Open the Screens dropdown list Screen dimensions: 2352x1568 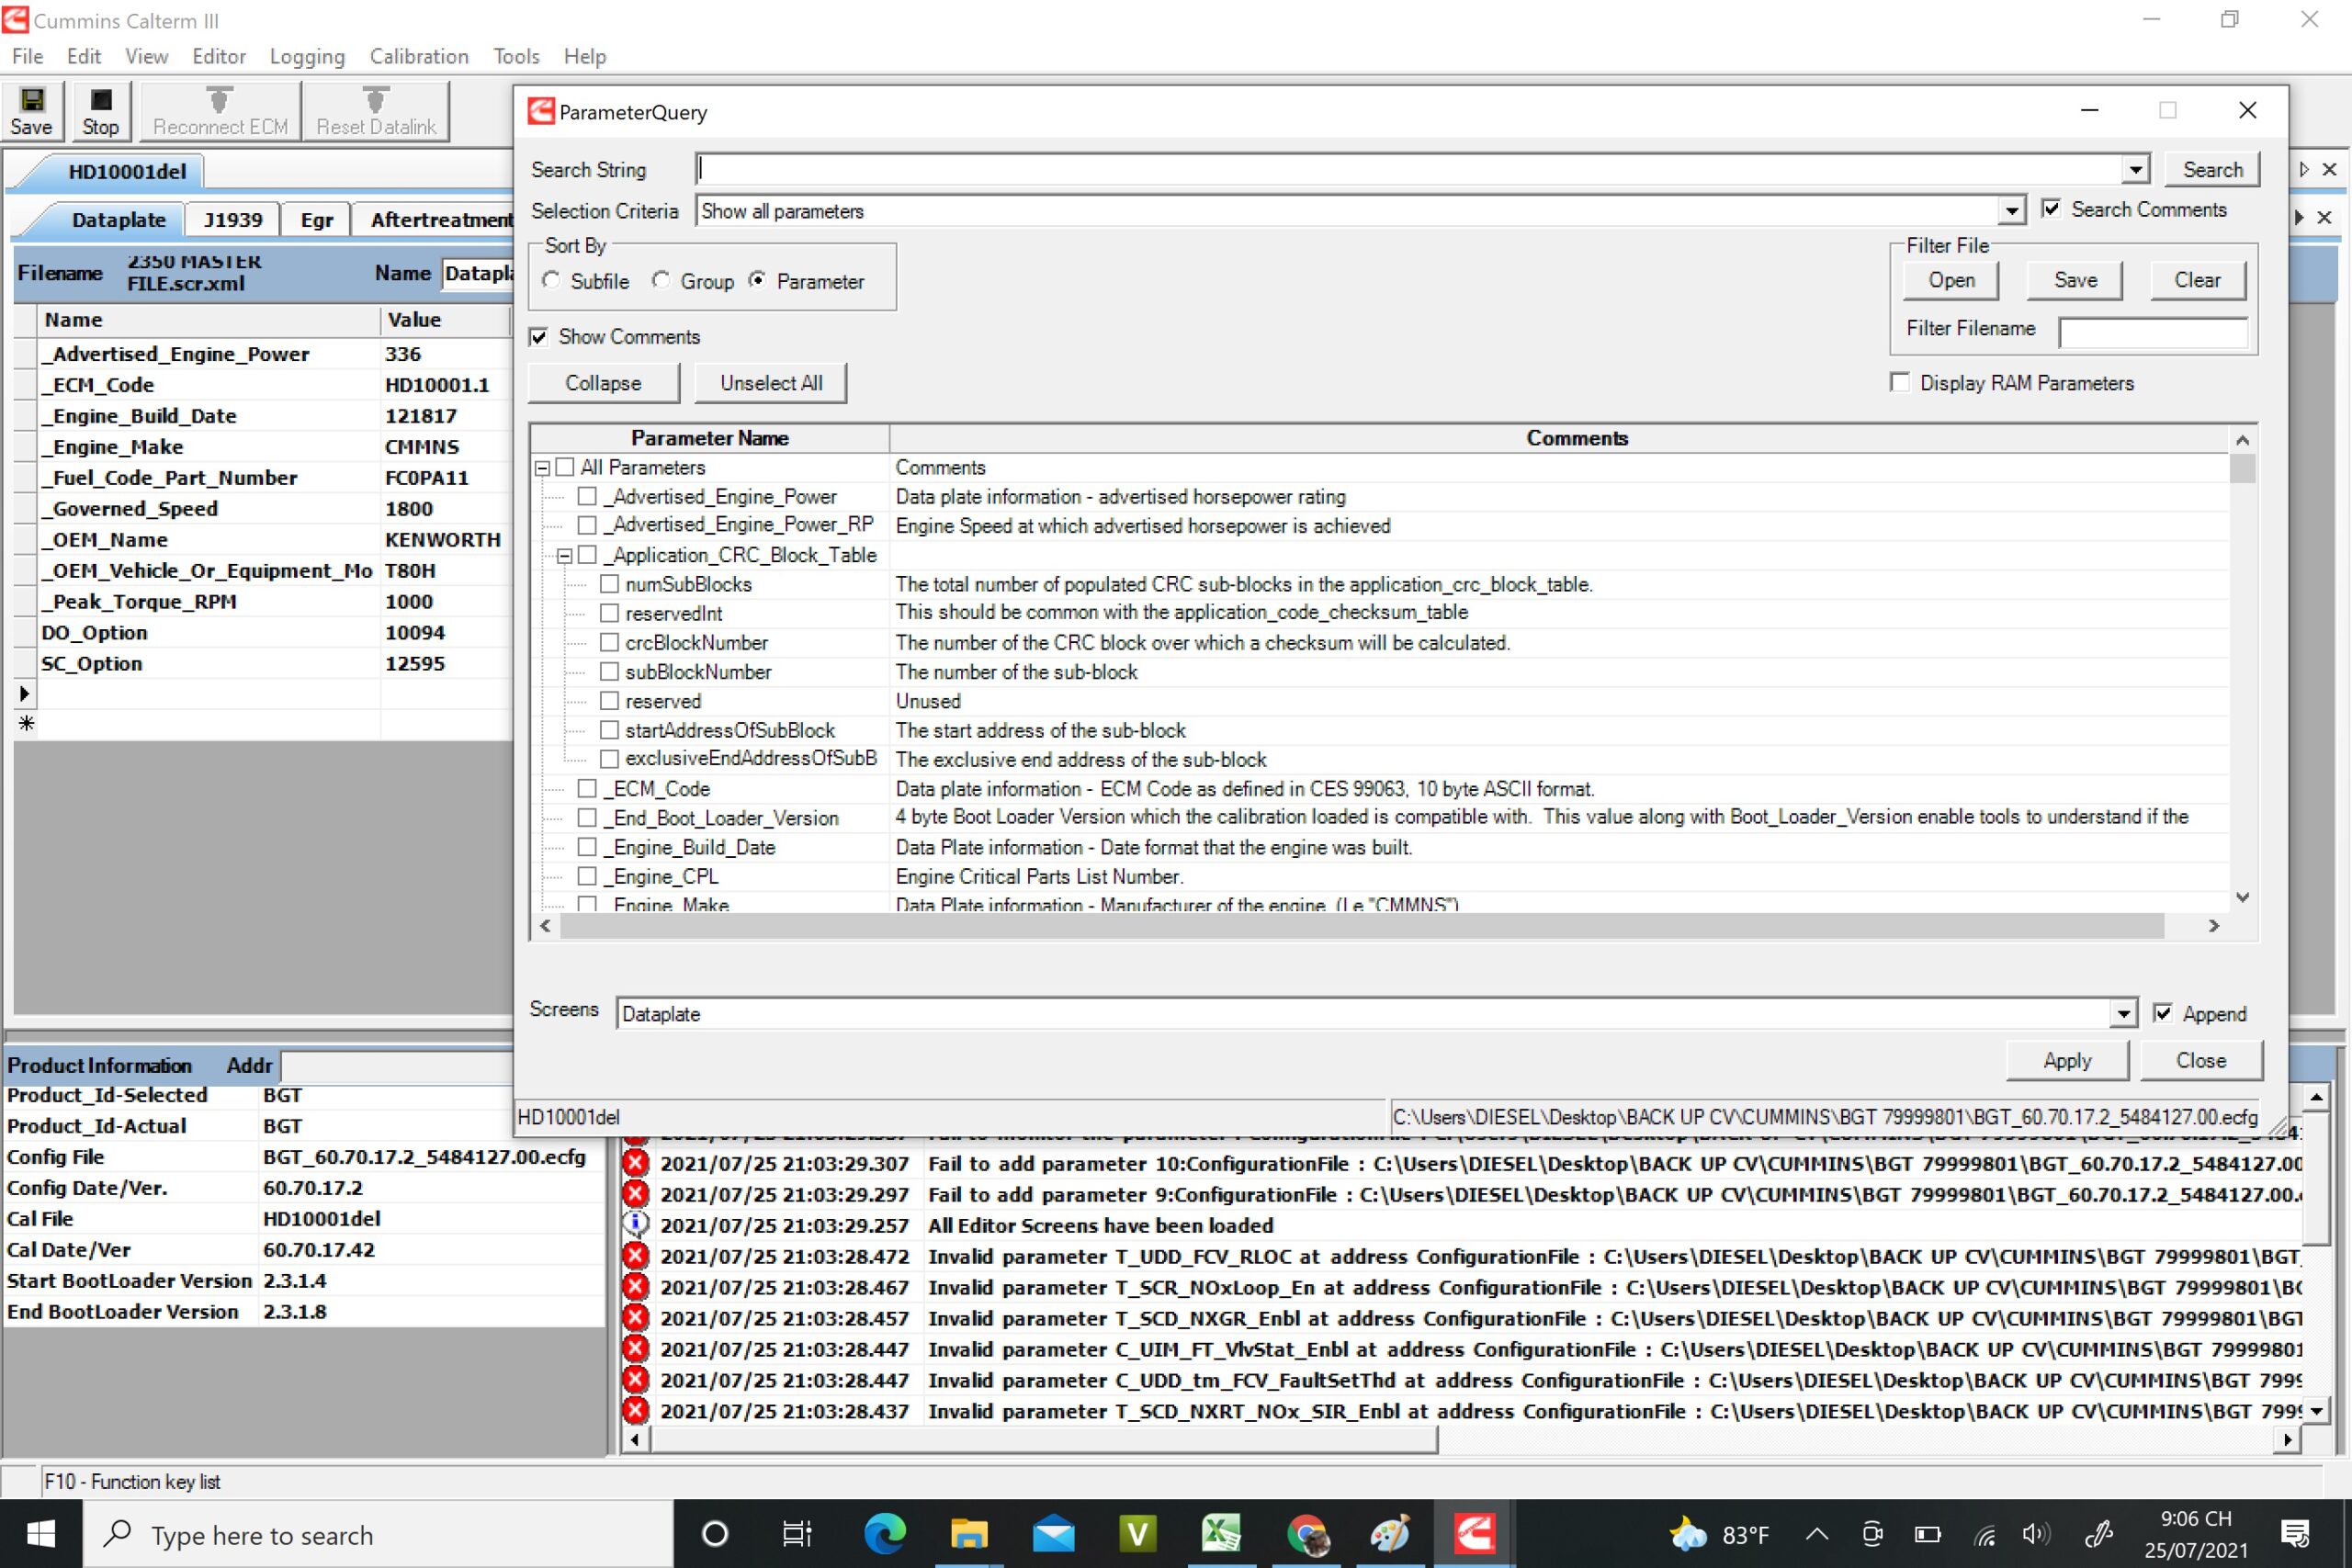click(x=2123, y=1014)
